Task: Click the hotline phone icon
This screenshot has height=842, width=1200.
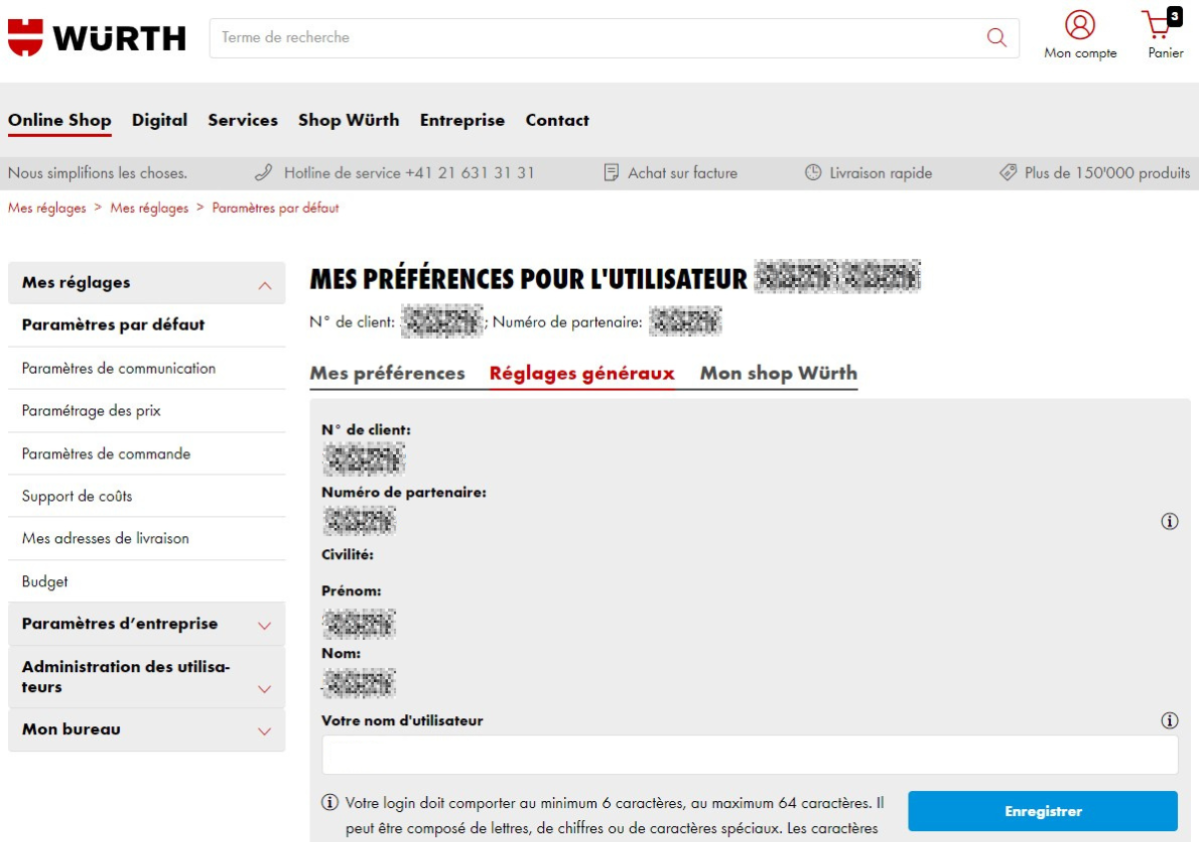Action: (x=264, y=173)
